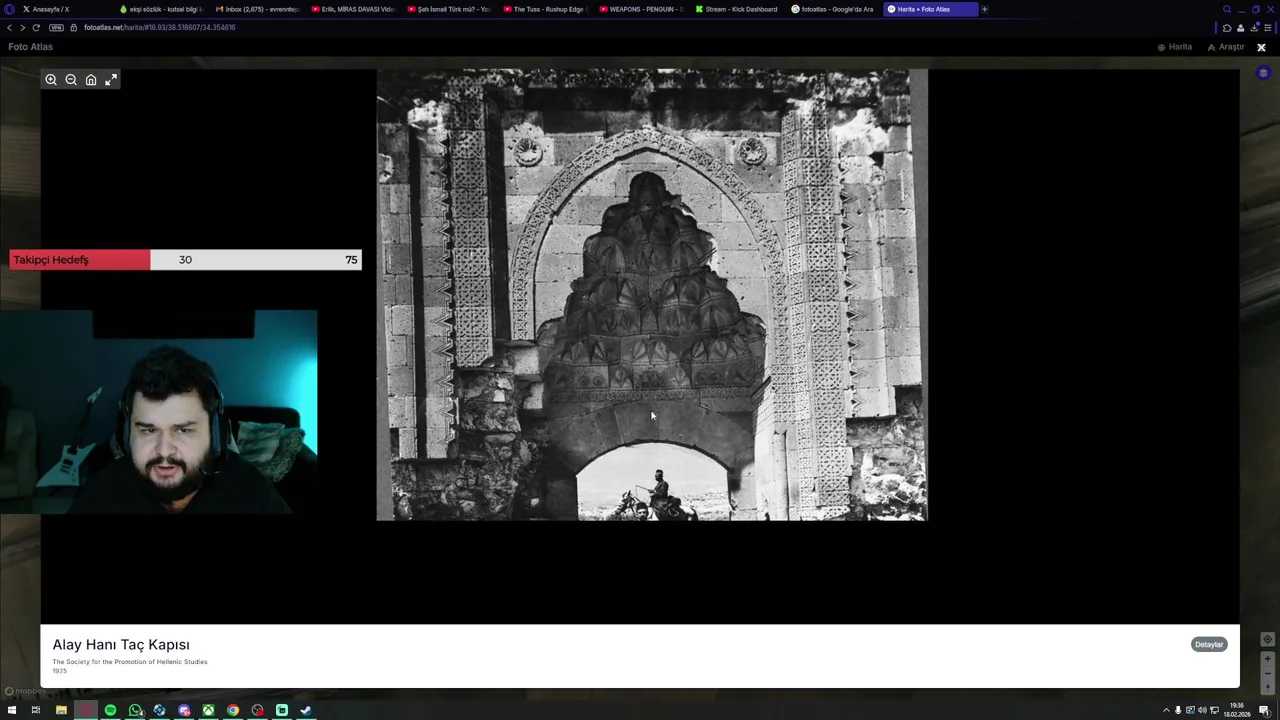Reload the current page

point(36,27)
